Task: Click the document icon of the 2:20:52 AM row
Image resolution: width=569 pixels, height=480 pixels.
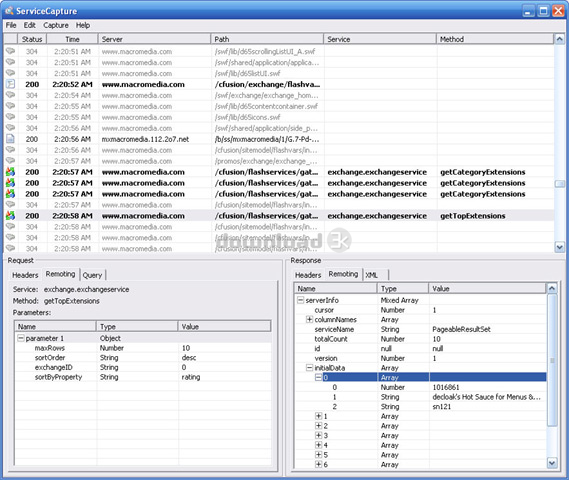Action: [x=11, y=84]
